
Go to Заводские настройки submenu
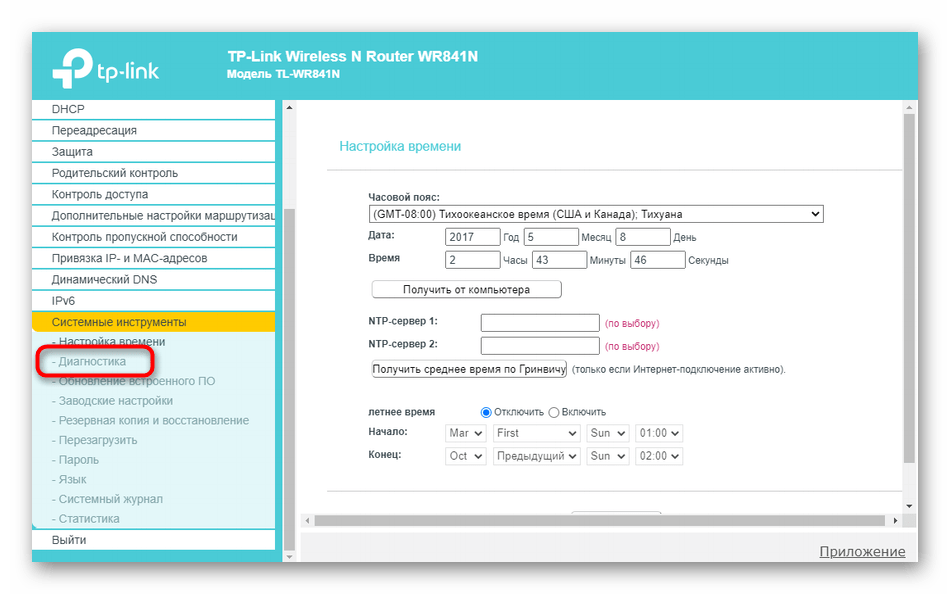tap(115, 401)
